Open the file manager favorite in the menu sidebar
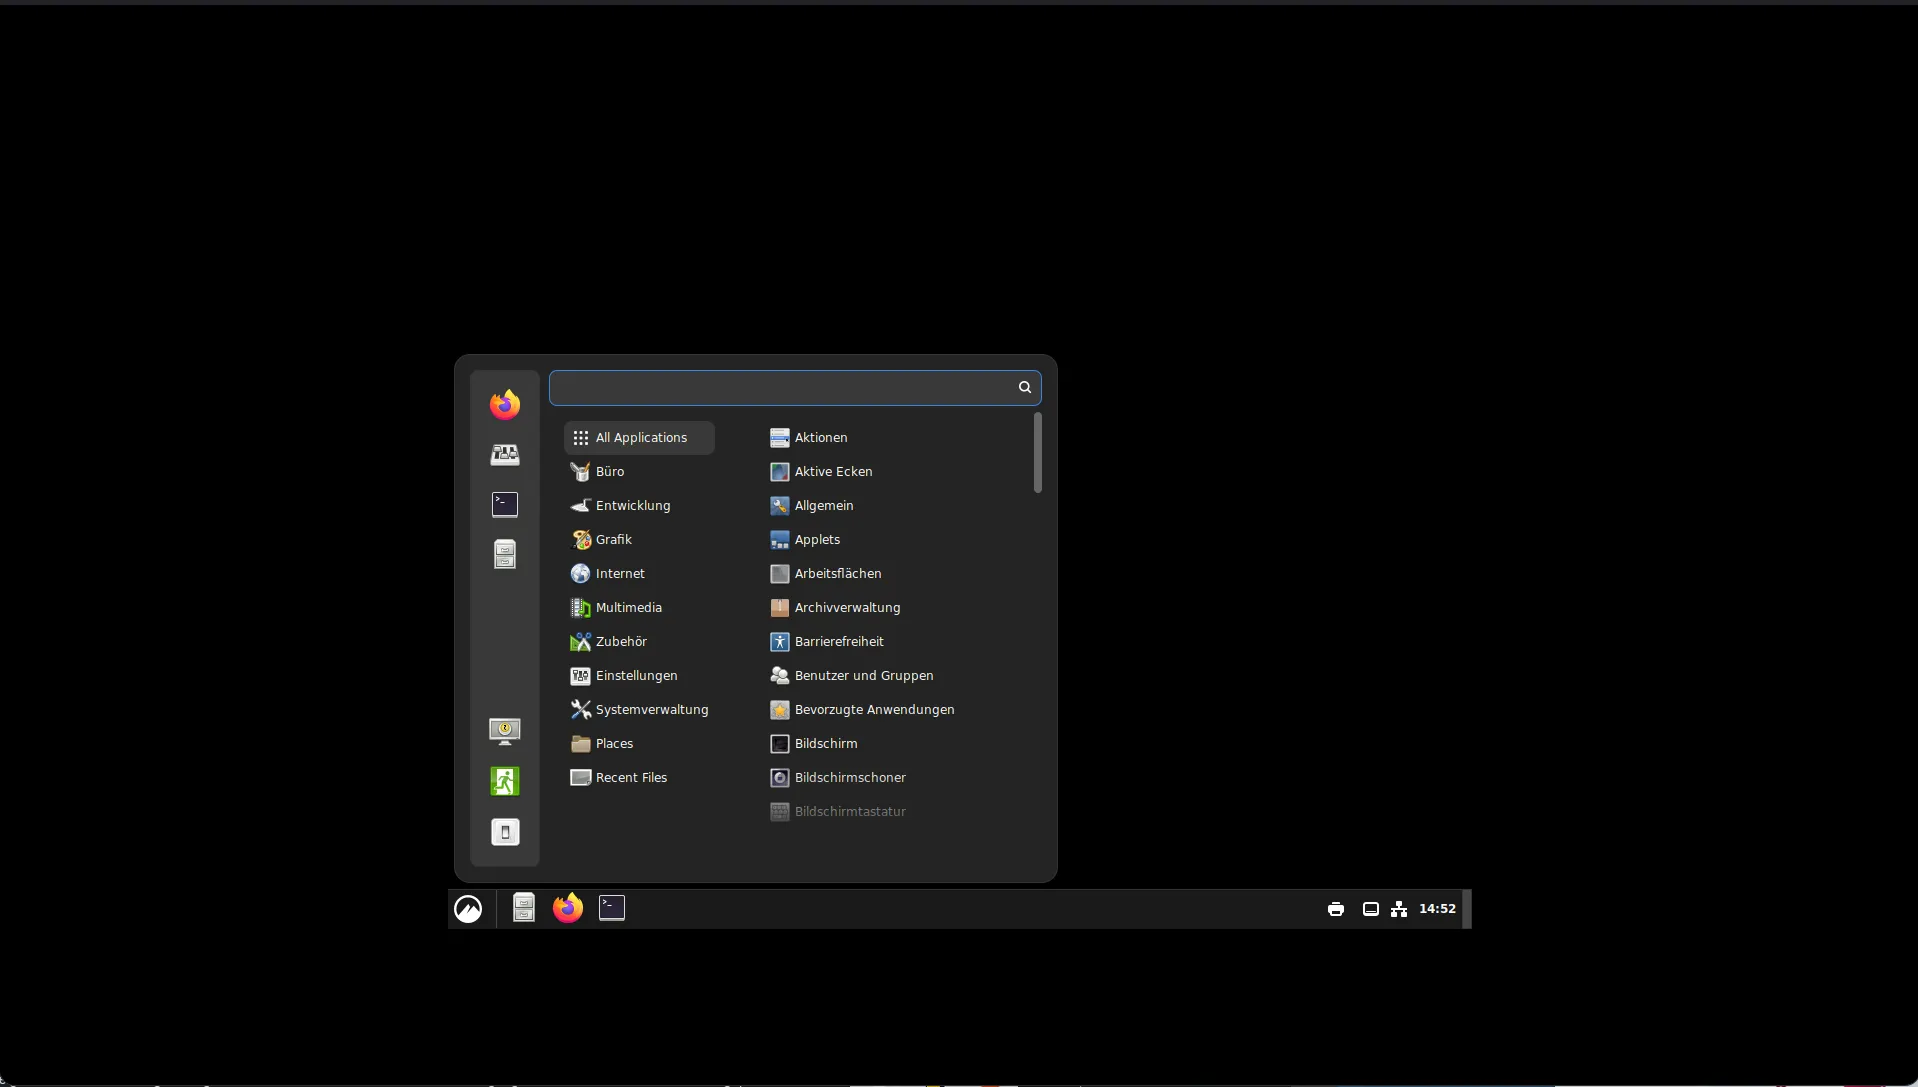Viewport: 1918px width, 1087px height. pyautogui.click(x=505, y=554)
